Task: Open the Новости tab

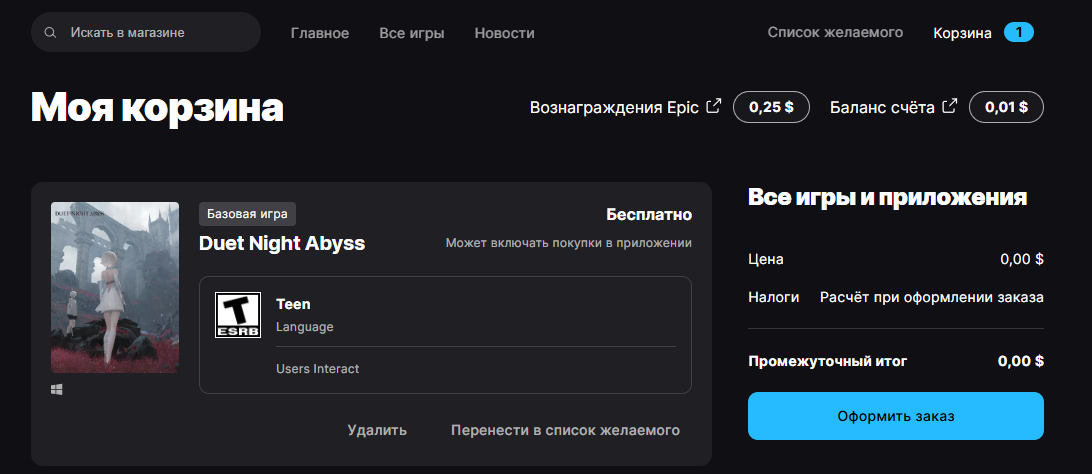Action: [x=504, y=33]
